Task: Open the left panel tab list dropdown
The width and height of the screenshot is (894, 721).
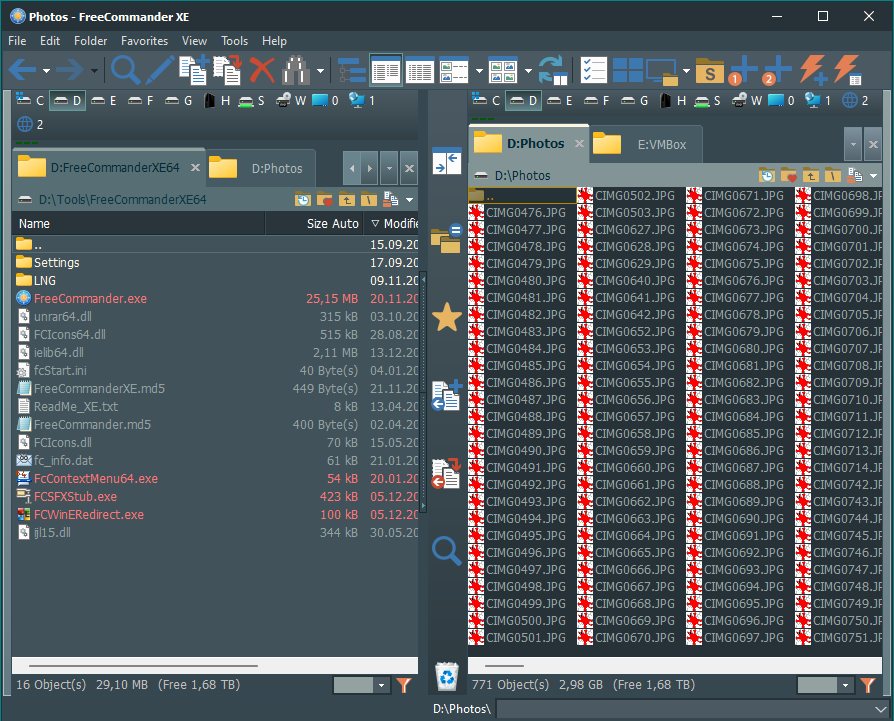Action: pos(389,168)
